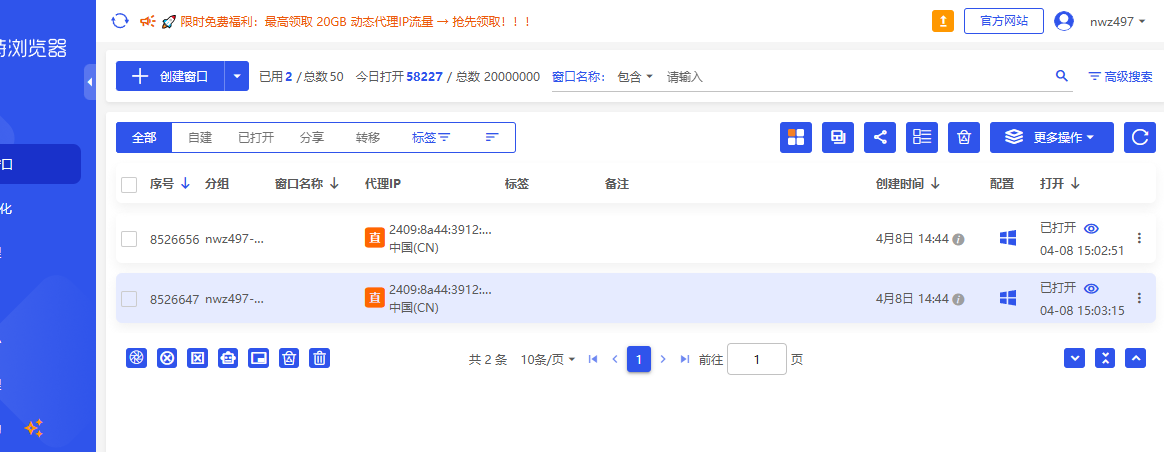Click the recycle bin icon in bottom toolbar
The image size is (1164, 452).
click(289, 358)
